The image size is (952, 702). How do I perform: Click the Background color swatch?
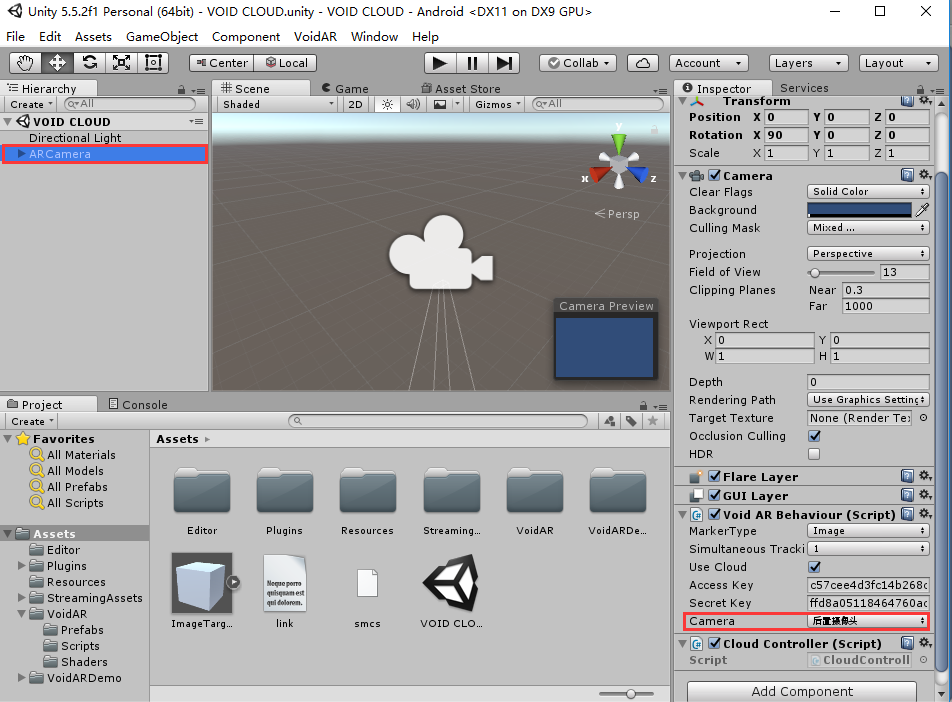[859, 210]
